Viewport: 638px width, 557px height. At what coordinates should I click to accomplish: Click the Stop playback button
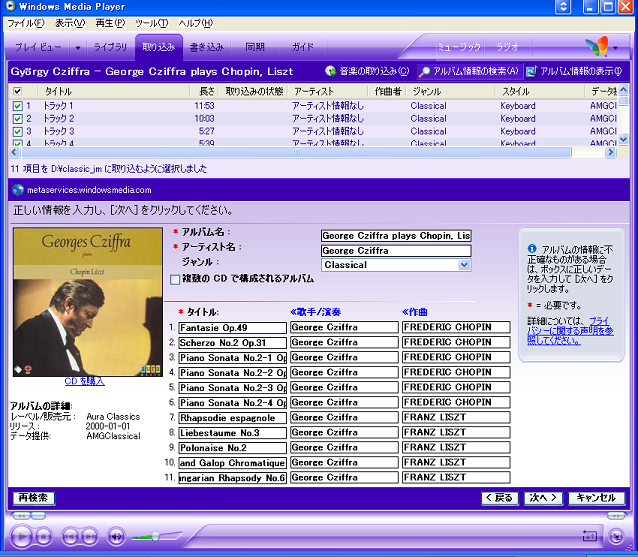(x=44, y=537)
